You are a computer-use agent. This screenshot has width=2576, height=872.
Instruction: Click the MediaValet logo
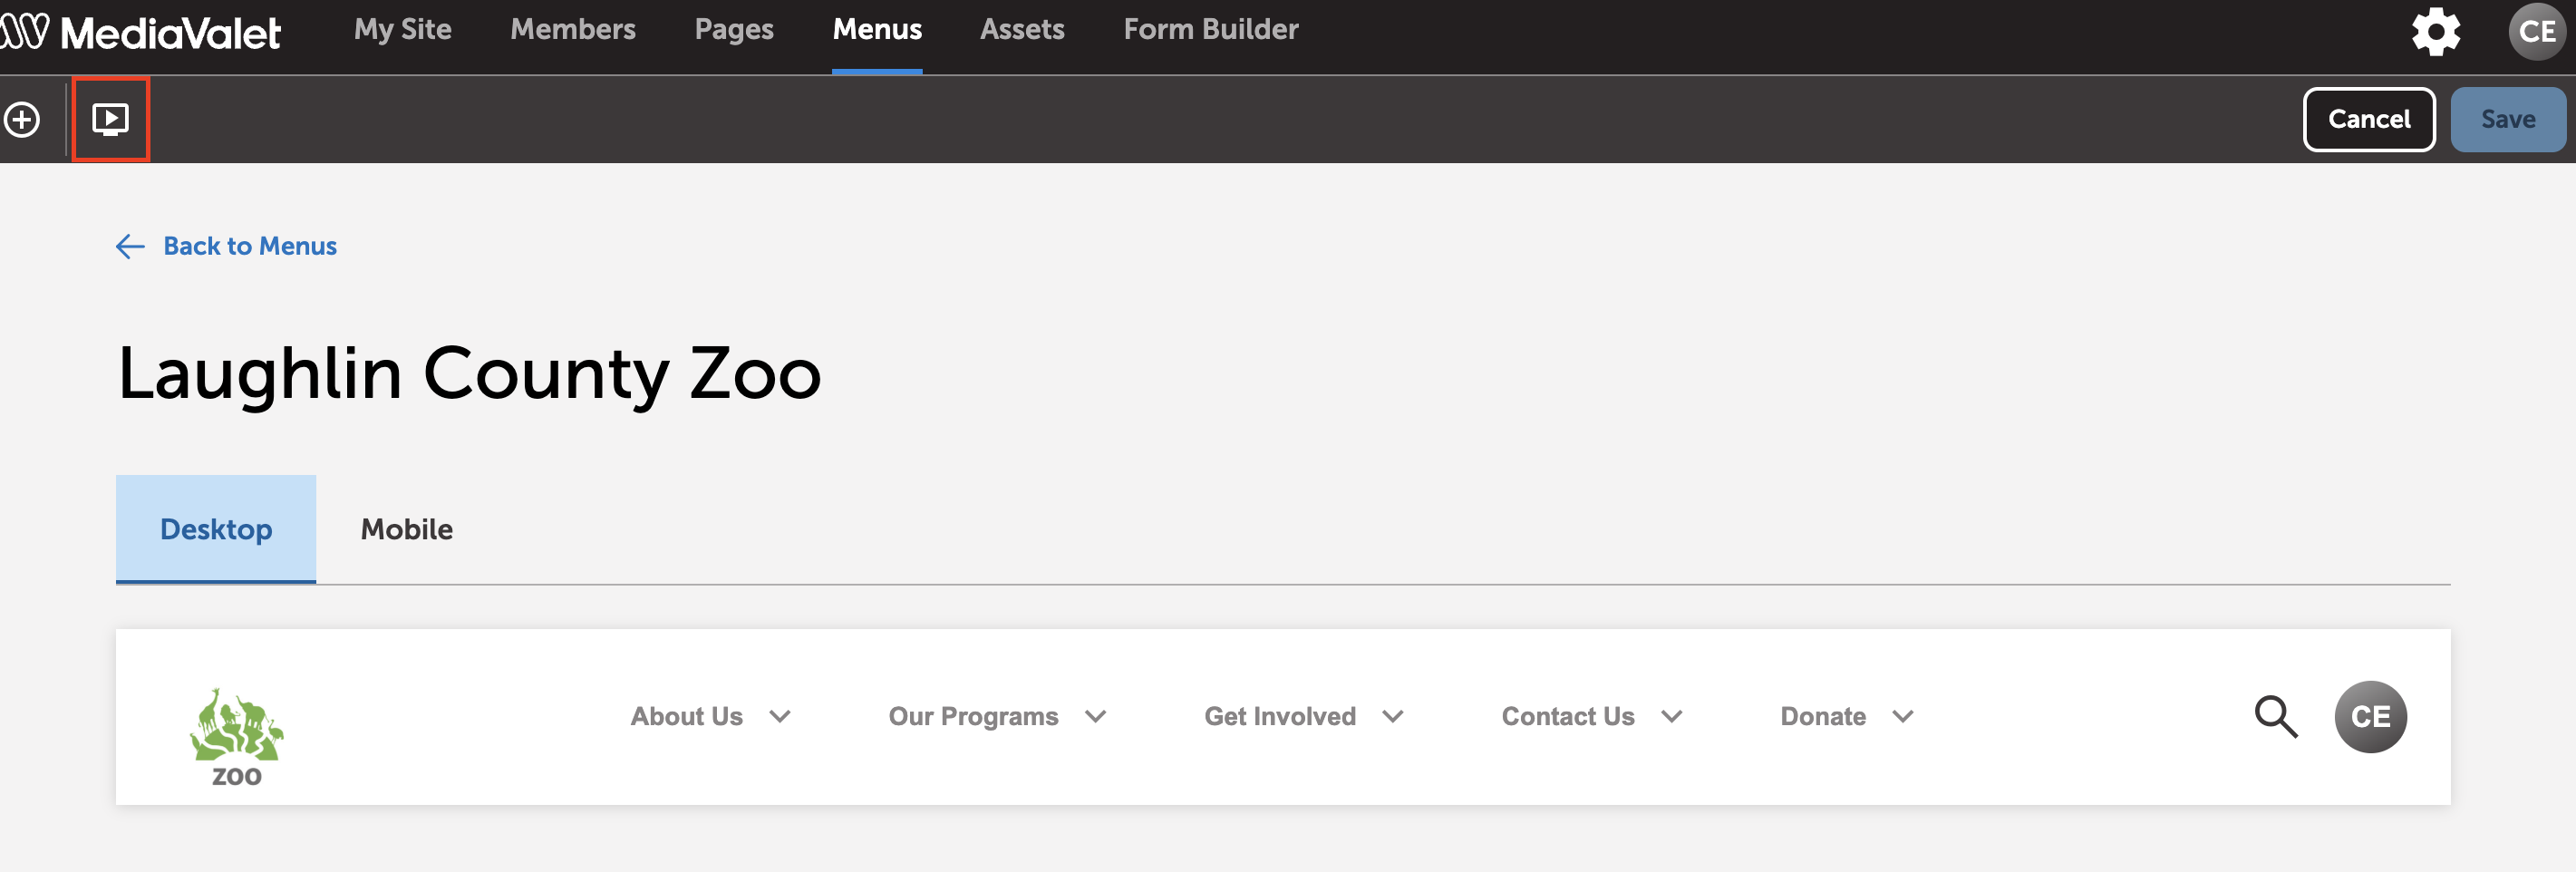click(x=141, y=32)
